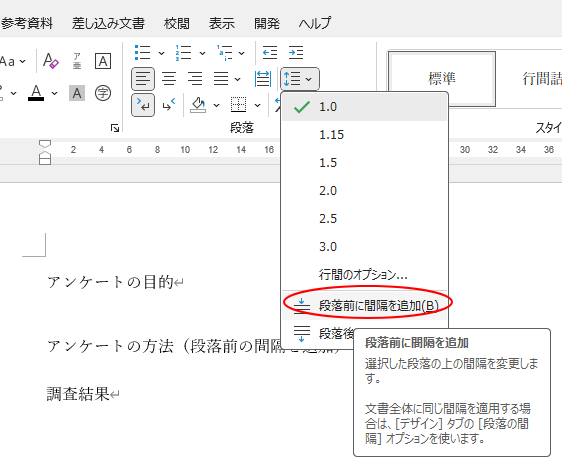This screenshot has height=463, width=562.
Task: Click the character border icon
Action: click(x=103, y=61)
